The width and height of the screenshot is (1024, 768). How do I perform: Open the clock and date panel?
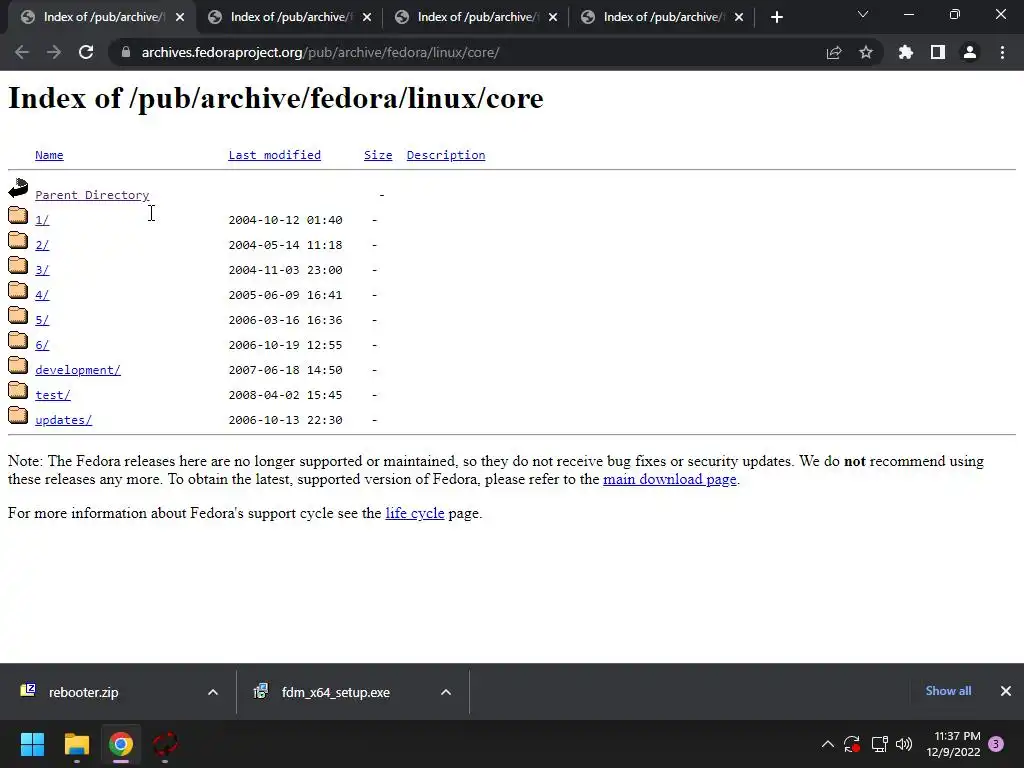(953, 744)
